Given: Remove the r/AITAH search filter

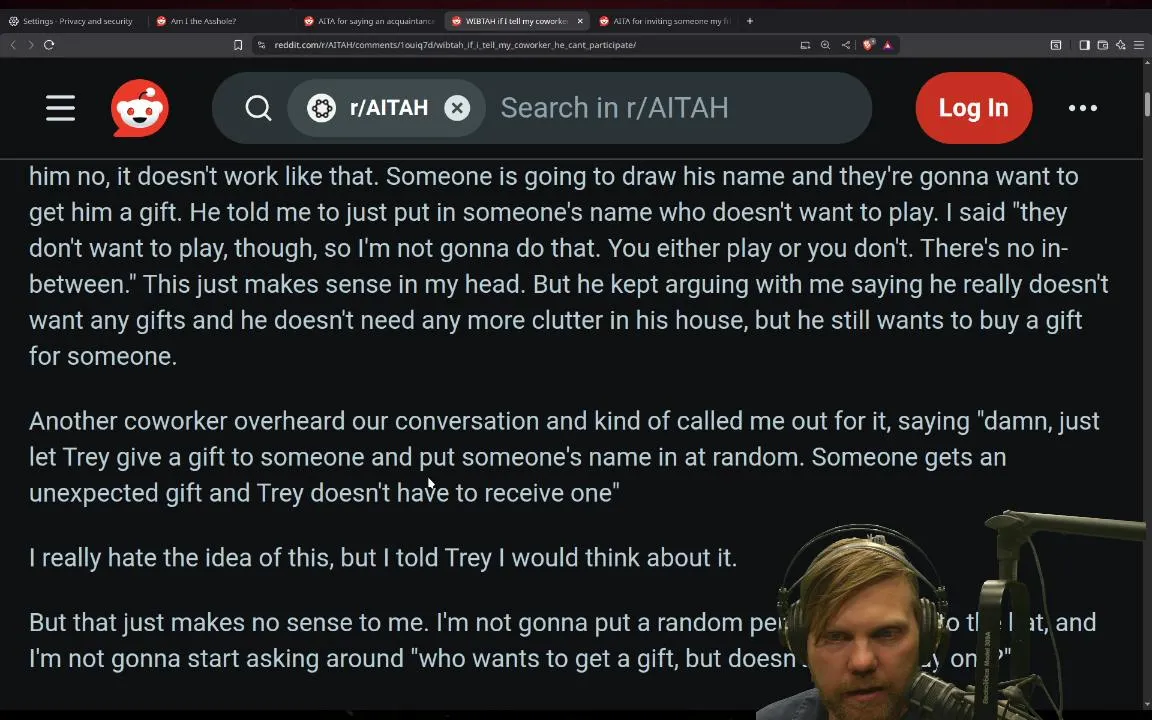Looking at the screenshot, I should pyautogui.click(x=457, y=108).
